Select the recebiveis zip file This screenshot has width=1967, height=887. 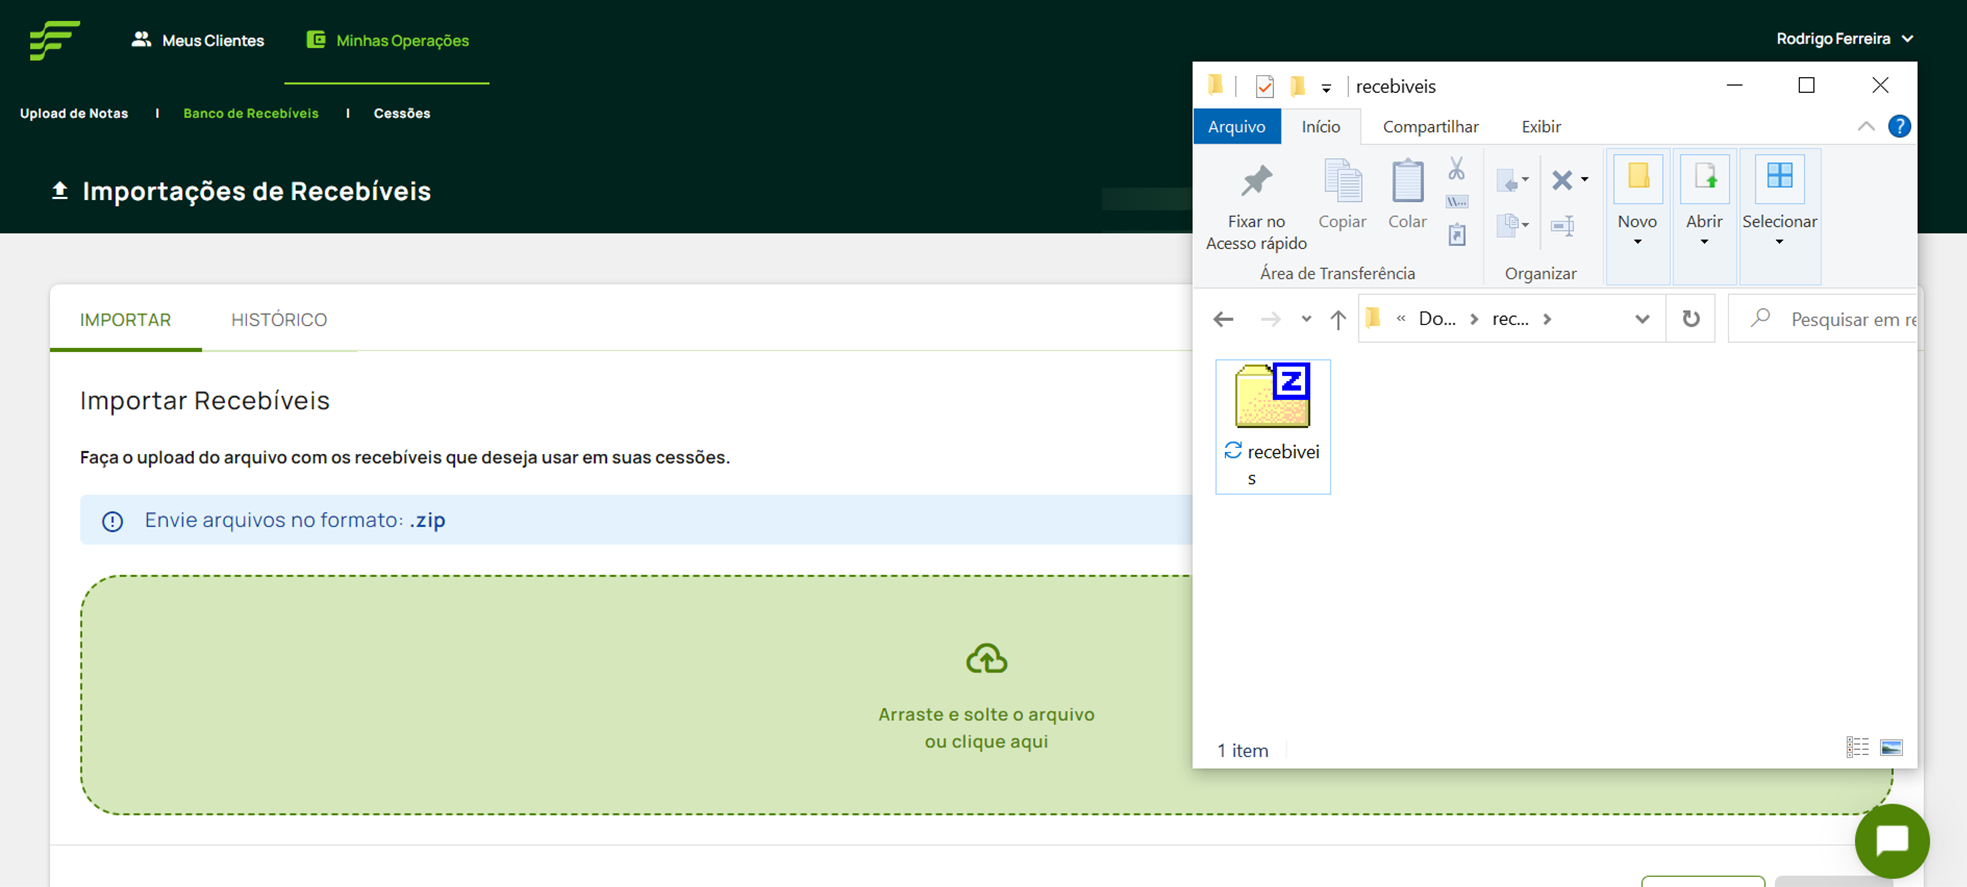(x=1272, y=425)
